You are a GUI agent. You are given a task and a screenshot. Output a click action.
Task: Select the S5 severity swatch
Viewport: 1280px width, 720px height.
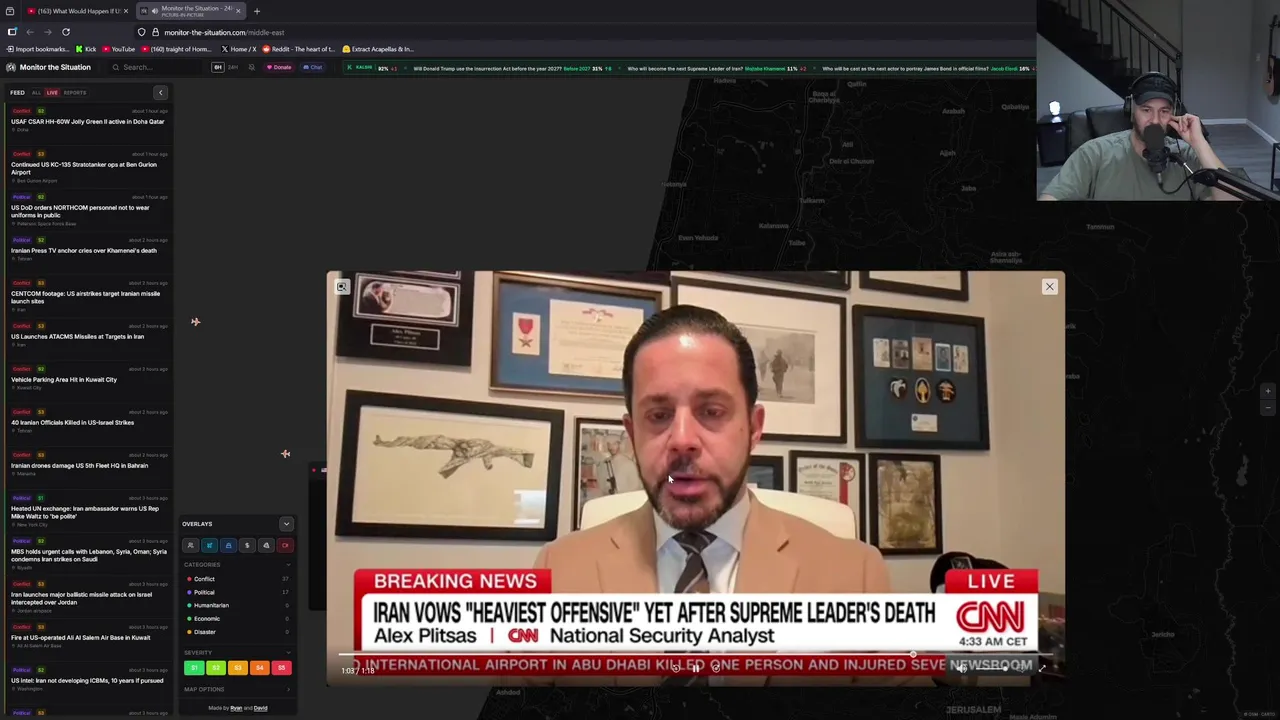pyautogui.click(x=282, y=668)
